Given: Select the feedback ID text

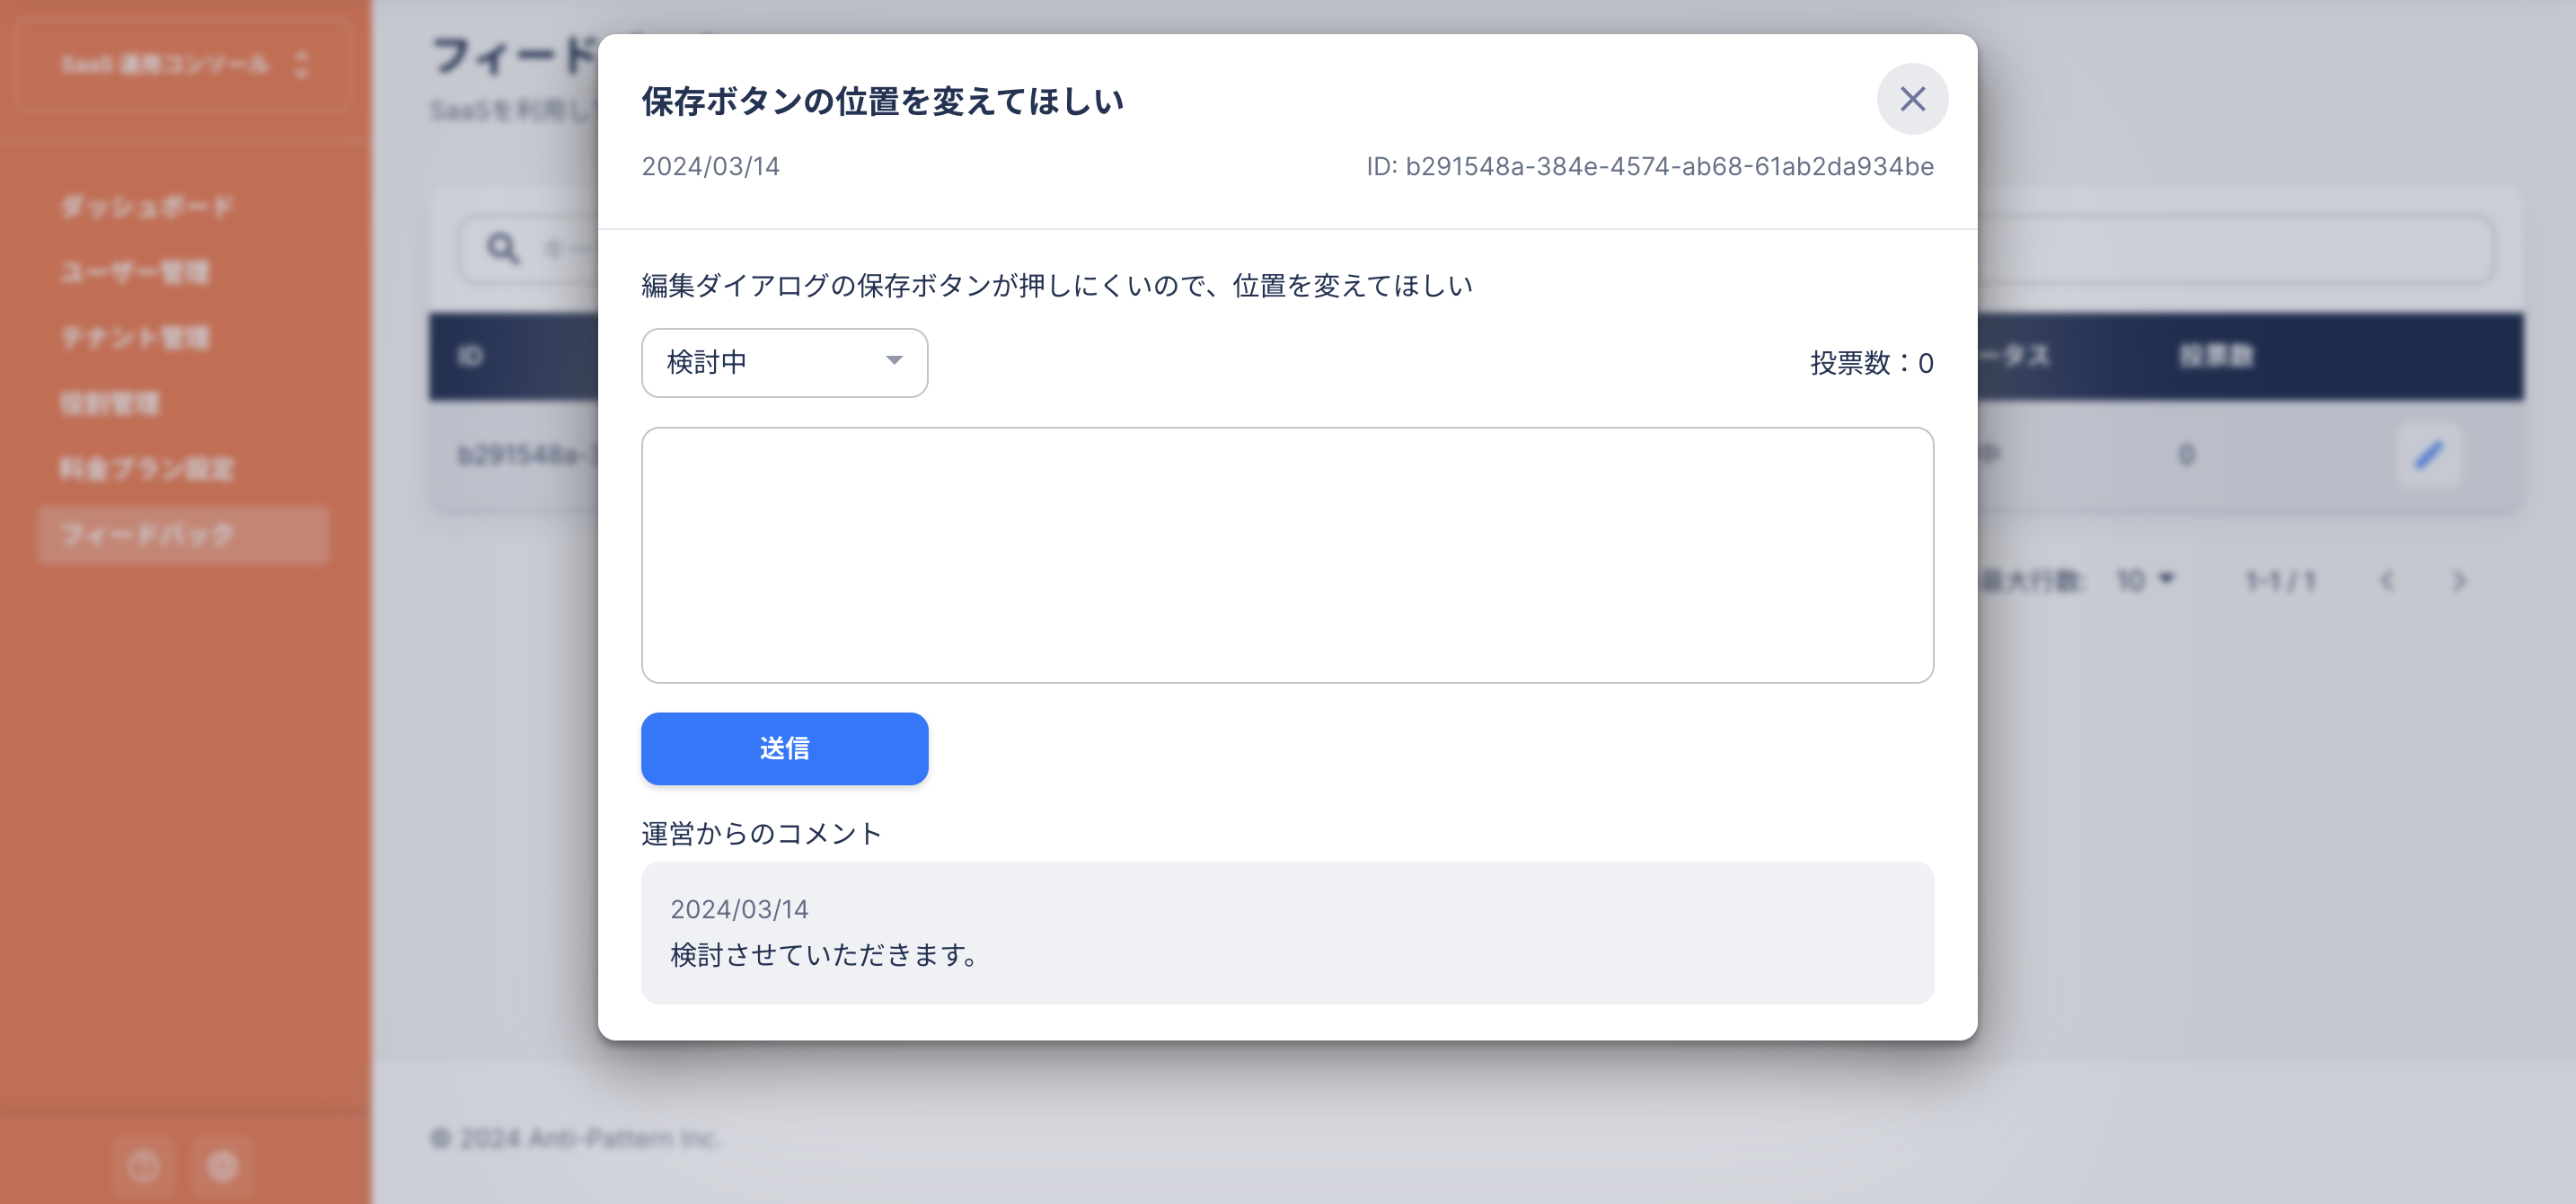Looking at the screenshot, I should tap(1650, 166).
